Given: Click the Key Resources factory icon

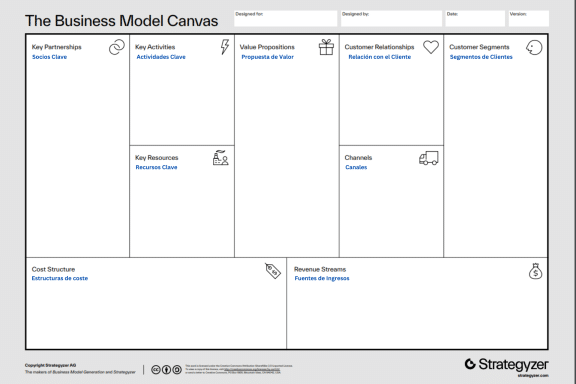Looking at the screenshot, I should (221, 157).
